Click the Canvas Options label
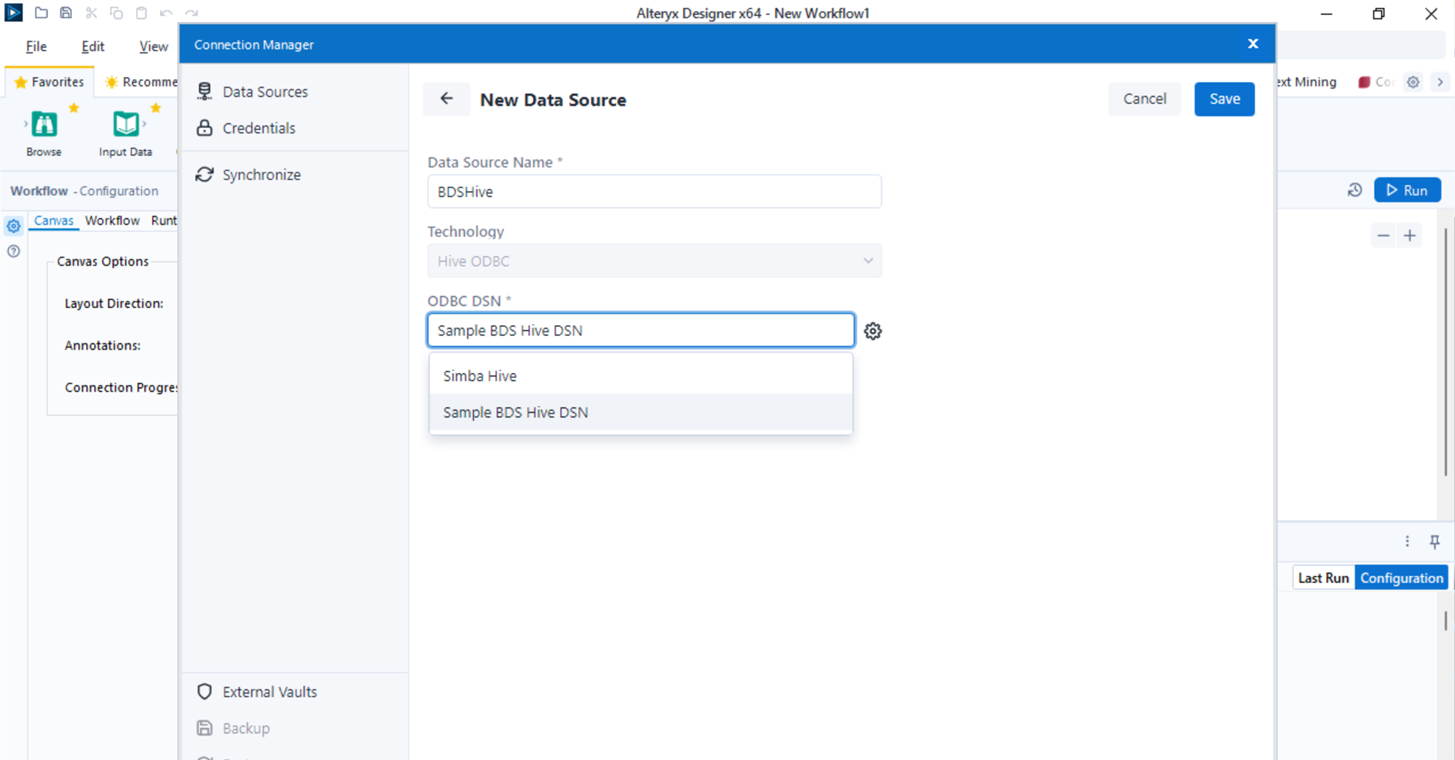The width and height of the screenshot is (1455, 760). (103, 261)
